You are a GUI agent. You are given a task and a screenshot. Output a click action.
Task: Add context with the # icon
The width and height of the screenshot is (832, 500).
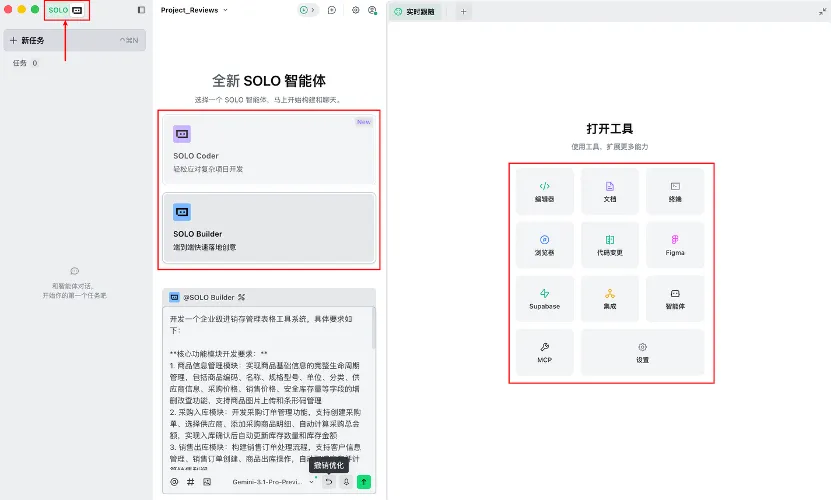190,482
